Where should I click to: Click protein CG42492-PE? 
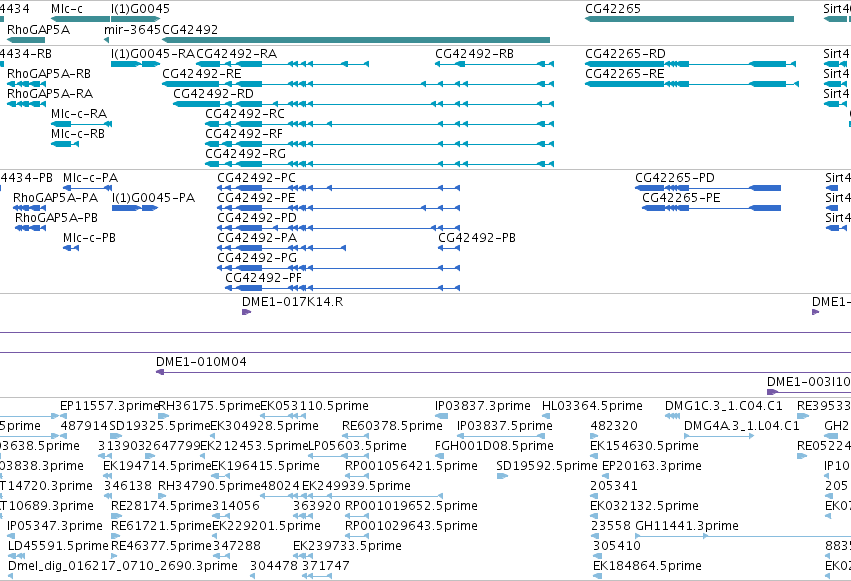tap(339, 208)
